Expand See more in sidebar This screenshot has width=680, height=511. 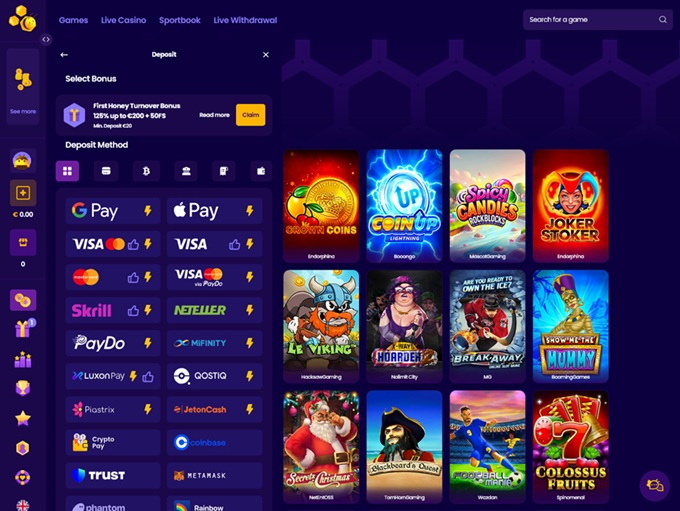(23, 111)
